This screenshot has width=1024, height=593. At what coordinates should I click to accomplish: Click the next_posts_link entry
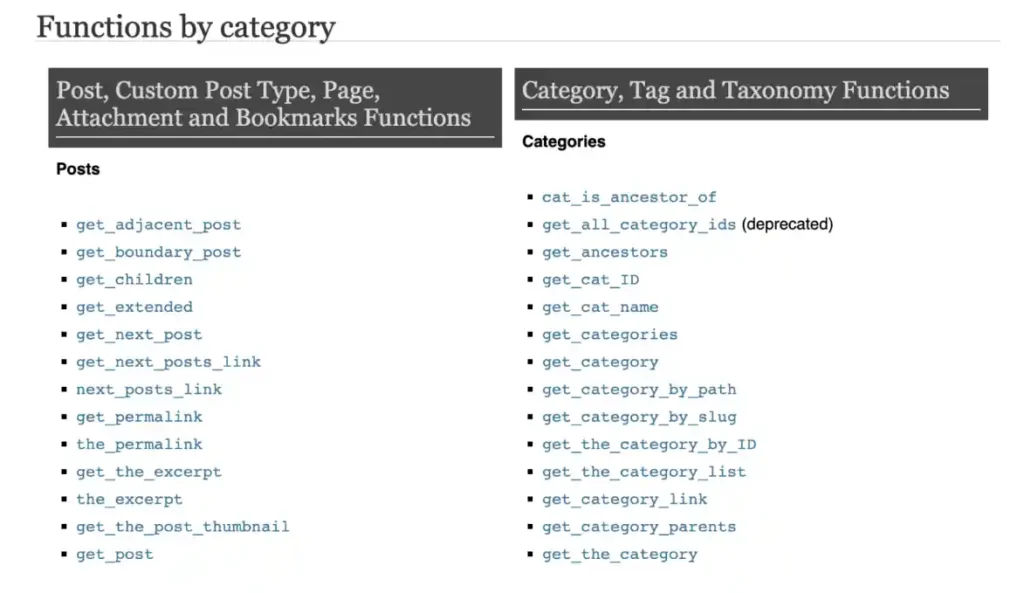click(x=148, y=389)
